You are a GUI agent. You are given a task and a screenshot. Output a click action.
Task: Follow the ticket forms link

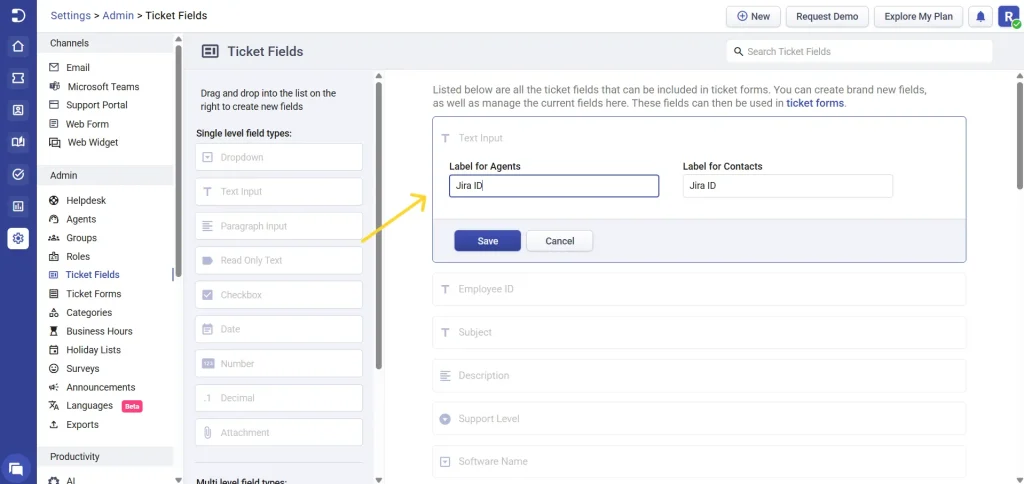click(815, 103)
